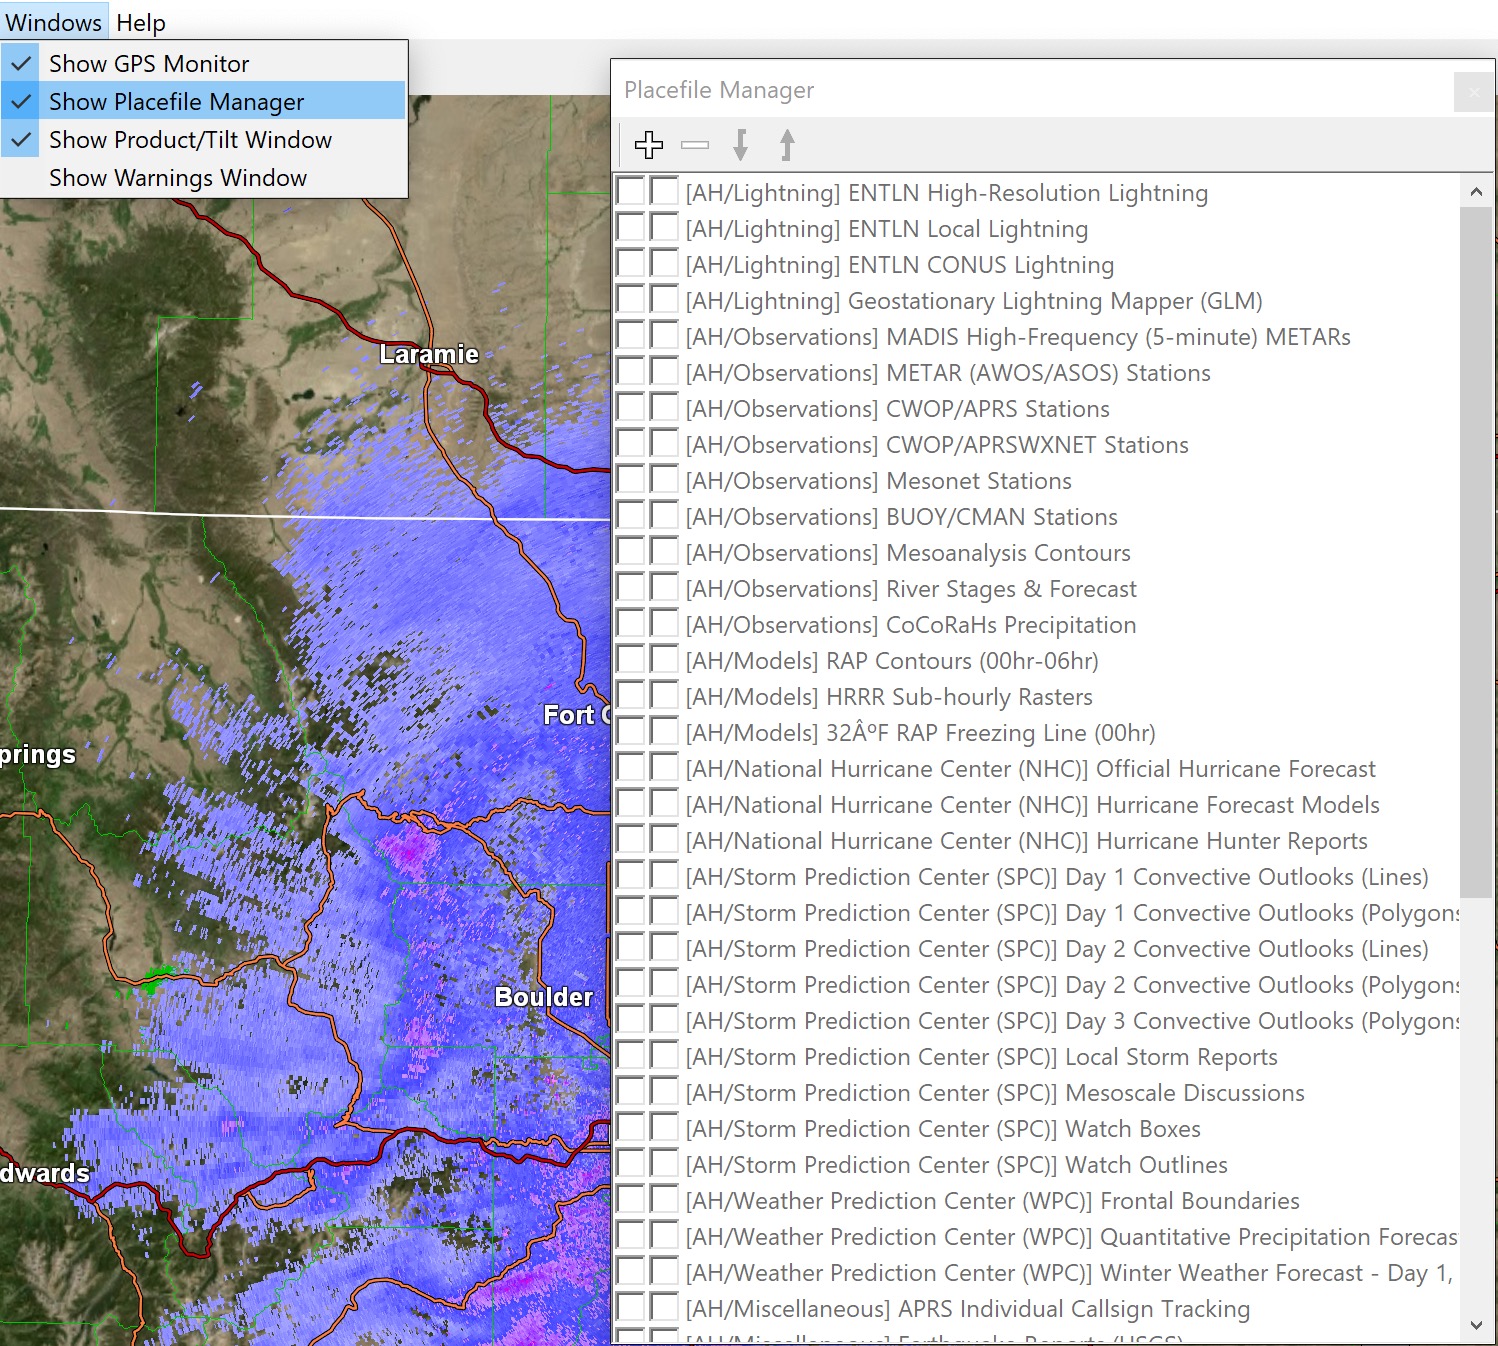Select SPC Day 3 Convective Outlooks (Polygons) row

tap(1036, 1021)
